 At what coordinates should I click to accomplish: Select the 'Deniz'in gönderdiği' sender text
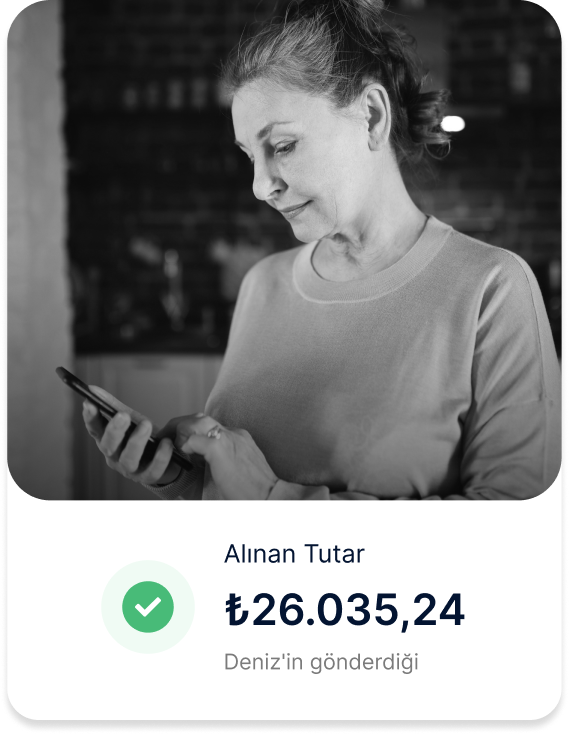pyautogui.click(x=321, y=662)
